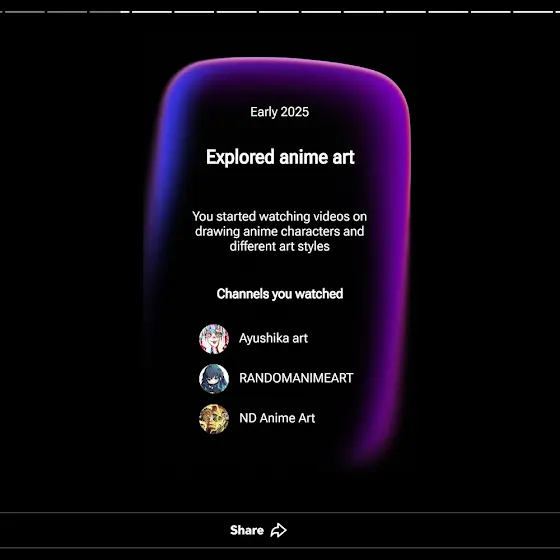Jump to the partially filled gray-white progress segment
Image resolution: width=560 pixels, height=560 pixels.
(109, 12)
